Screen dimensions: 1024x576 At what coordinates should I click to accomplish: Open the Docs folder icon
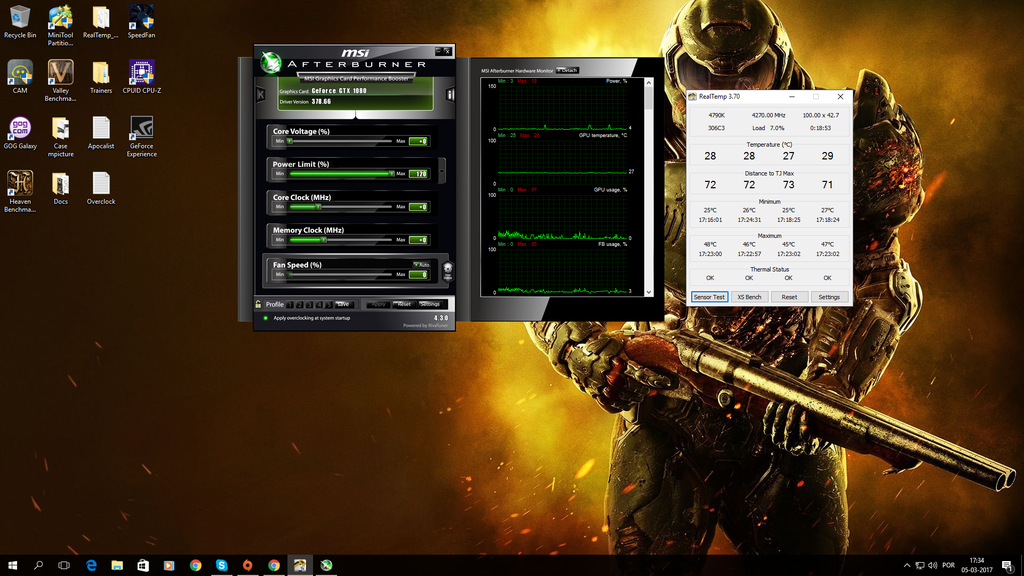[60, 188]
